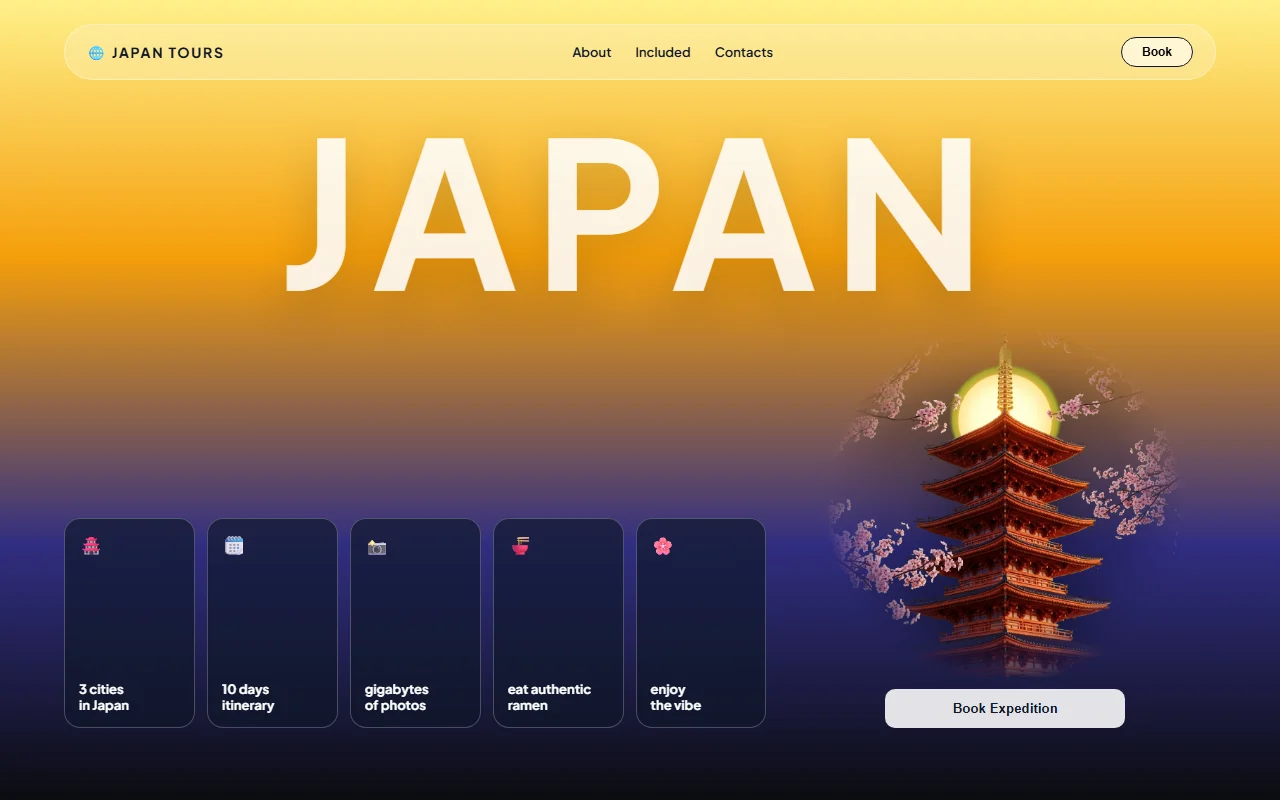Image resolution: width=1280 pixels, height=800 pixels.
Task: Click the Book button in navbar
Action: pyautogui.click(x=1157, y=52)
